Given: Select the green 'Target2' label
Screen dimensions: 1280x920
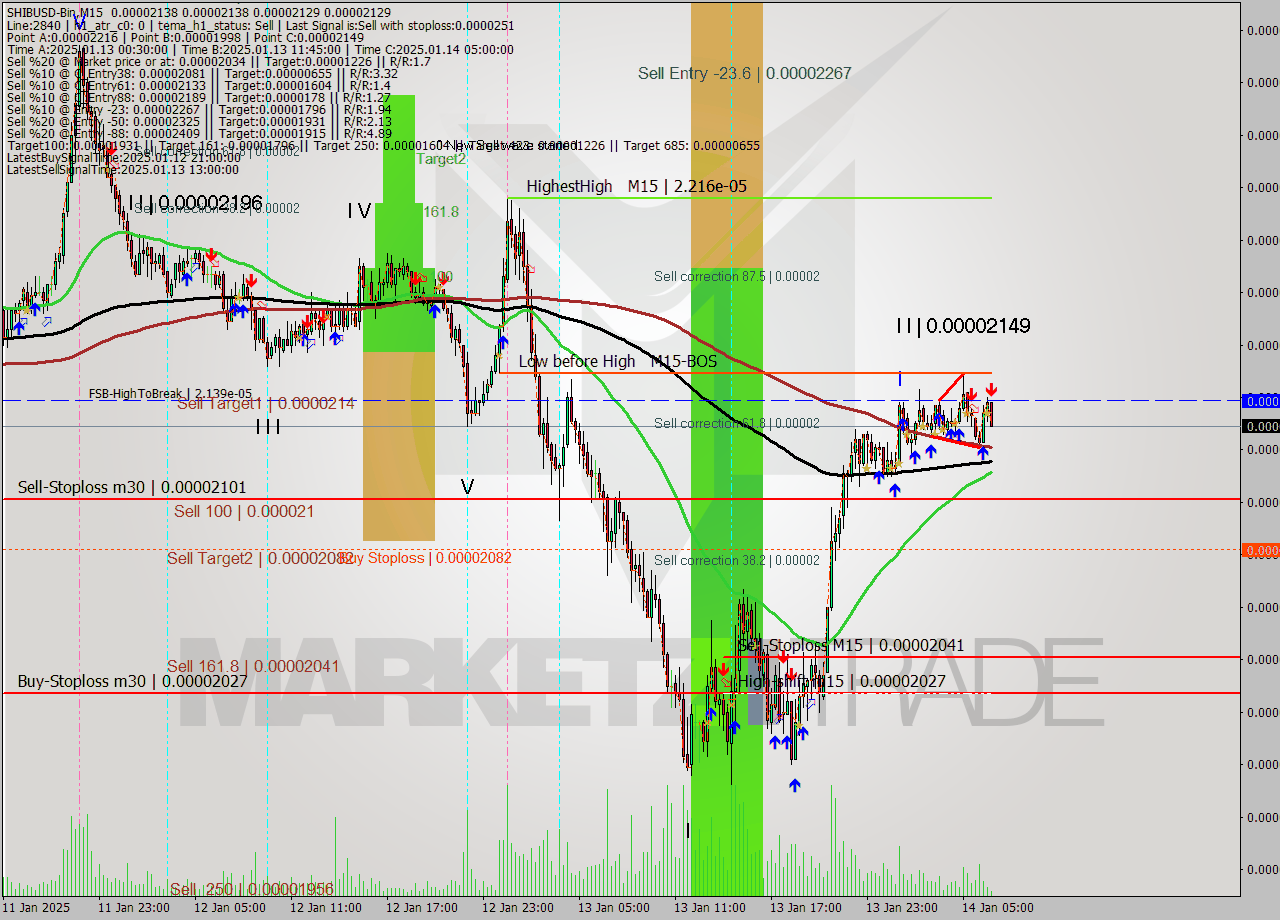Looking at the screenshot, I should click(x=441, y=158).
